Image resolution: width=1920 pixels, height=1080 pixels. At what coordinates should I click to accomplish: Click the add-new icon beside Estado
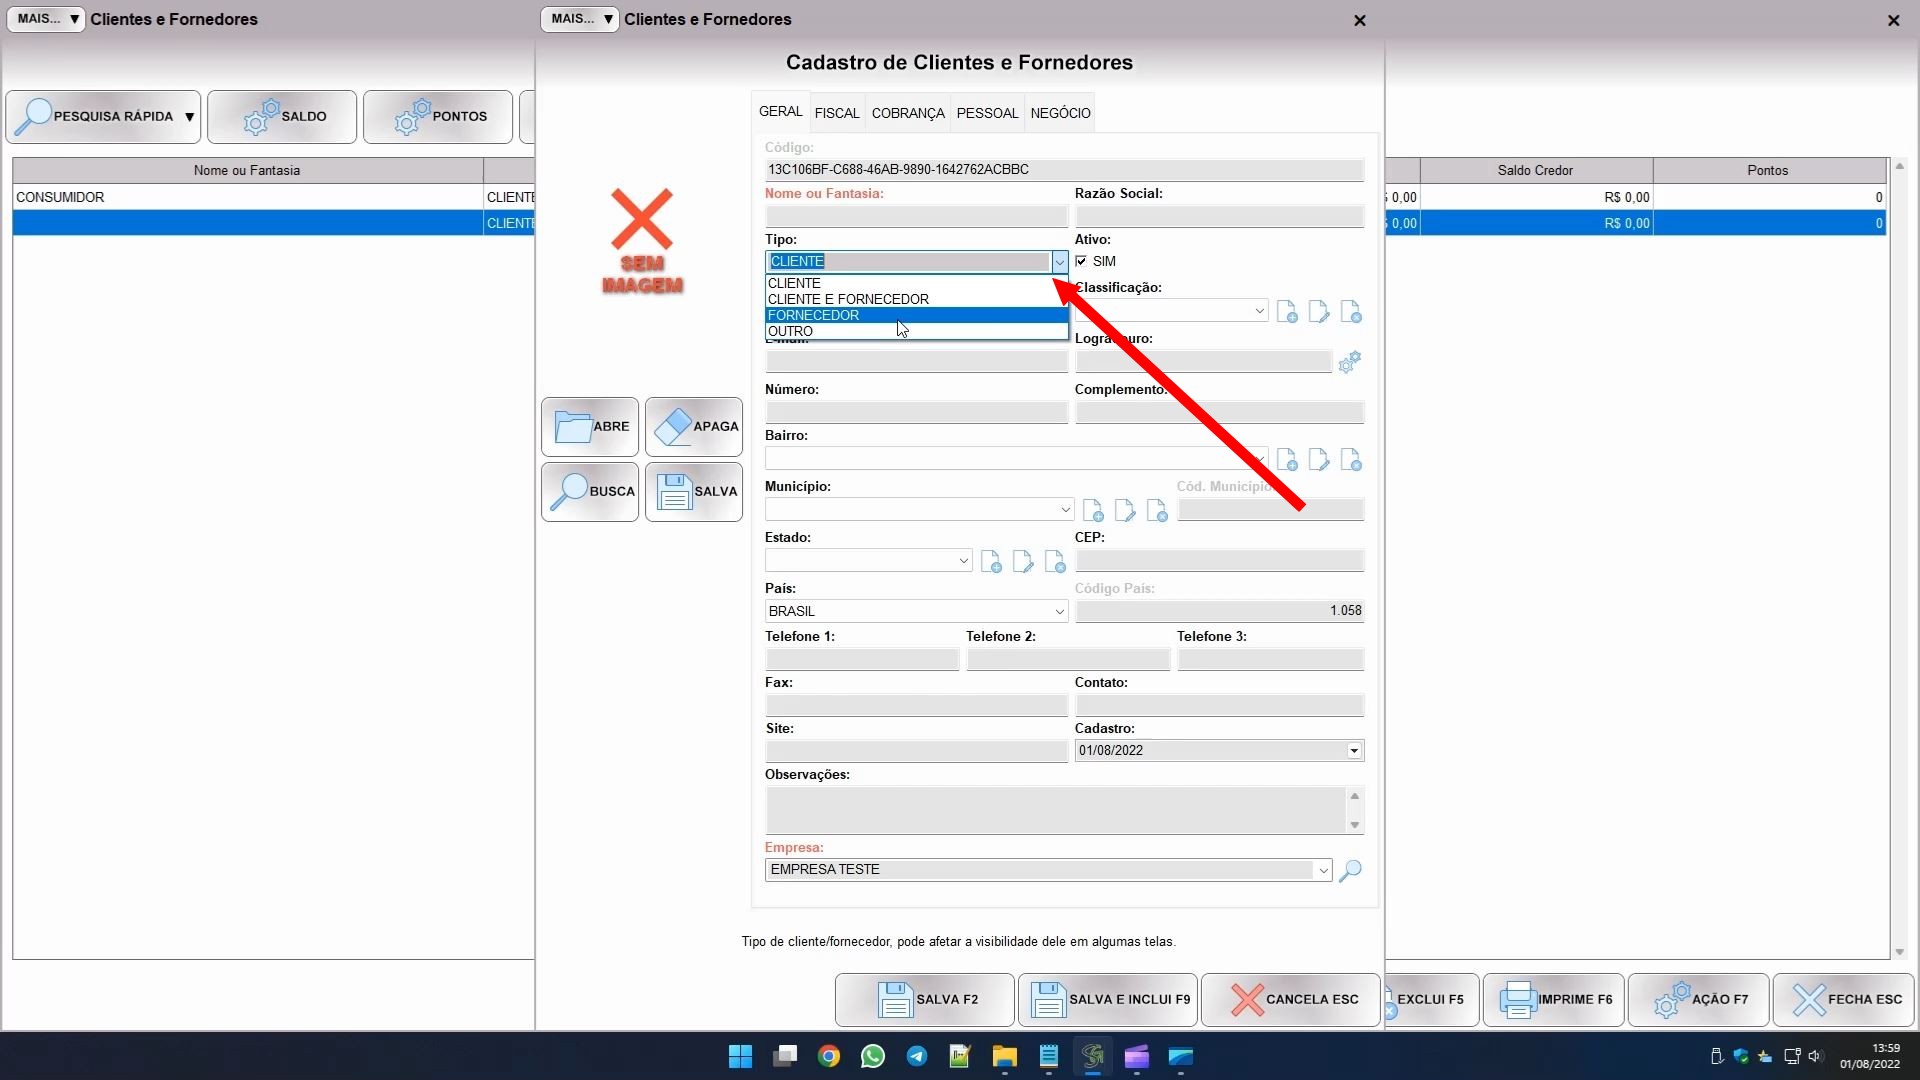pos(991,562)
